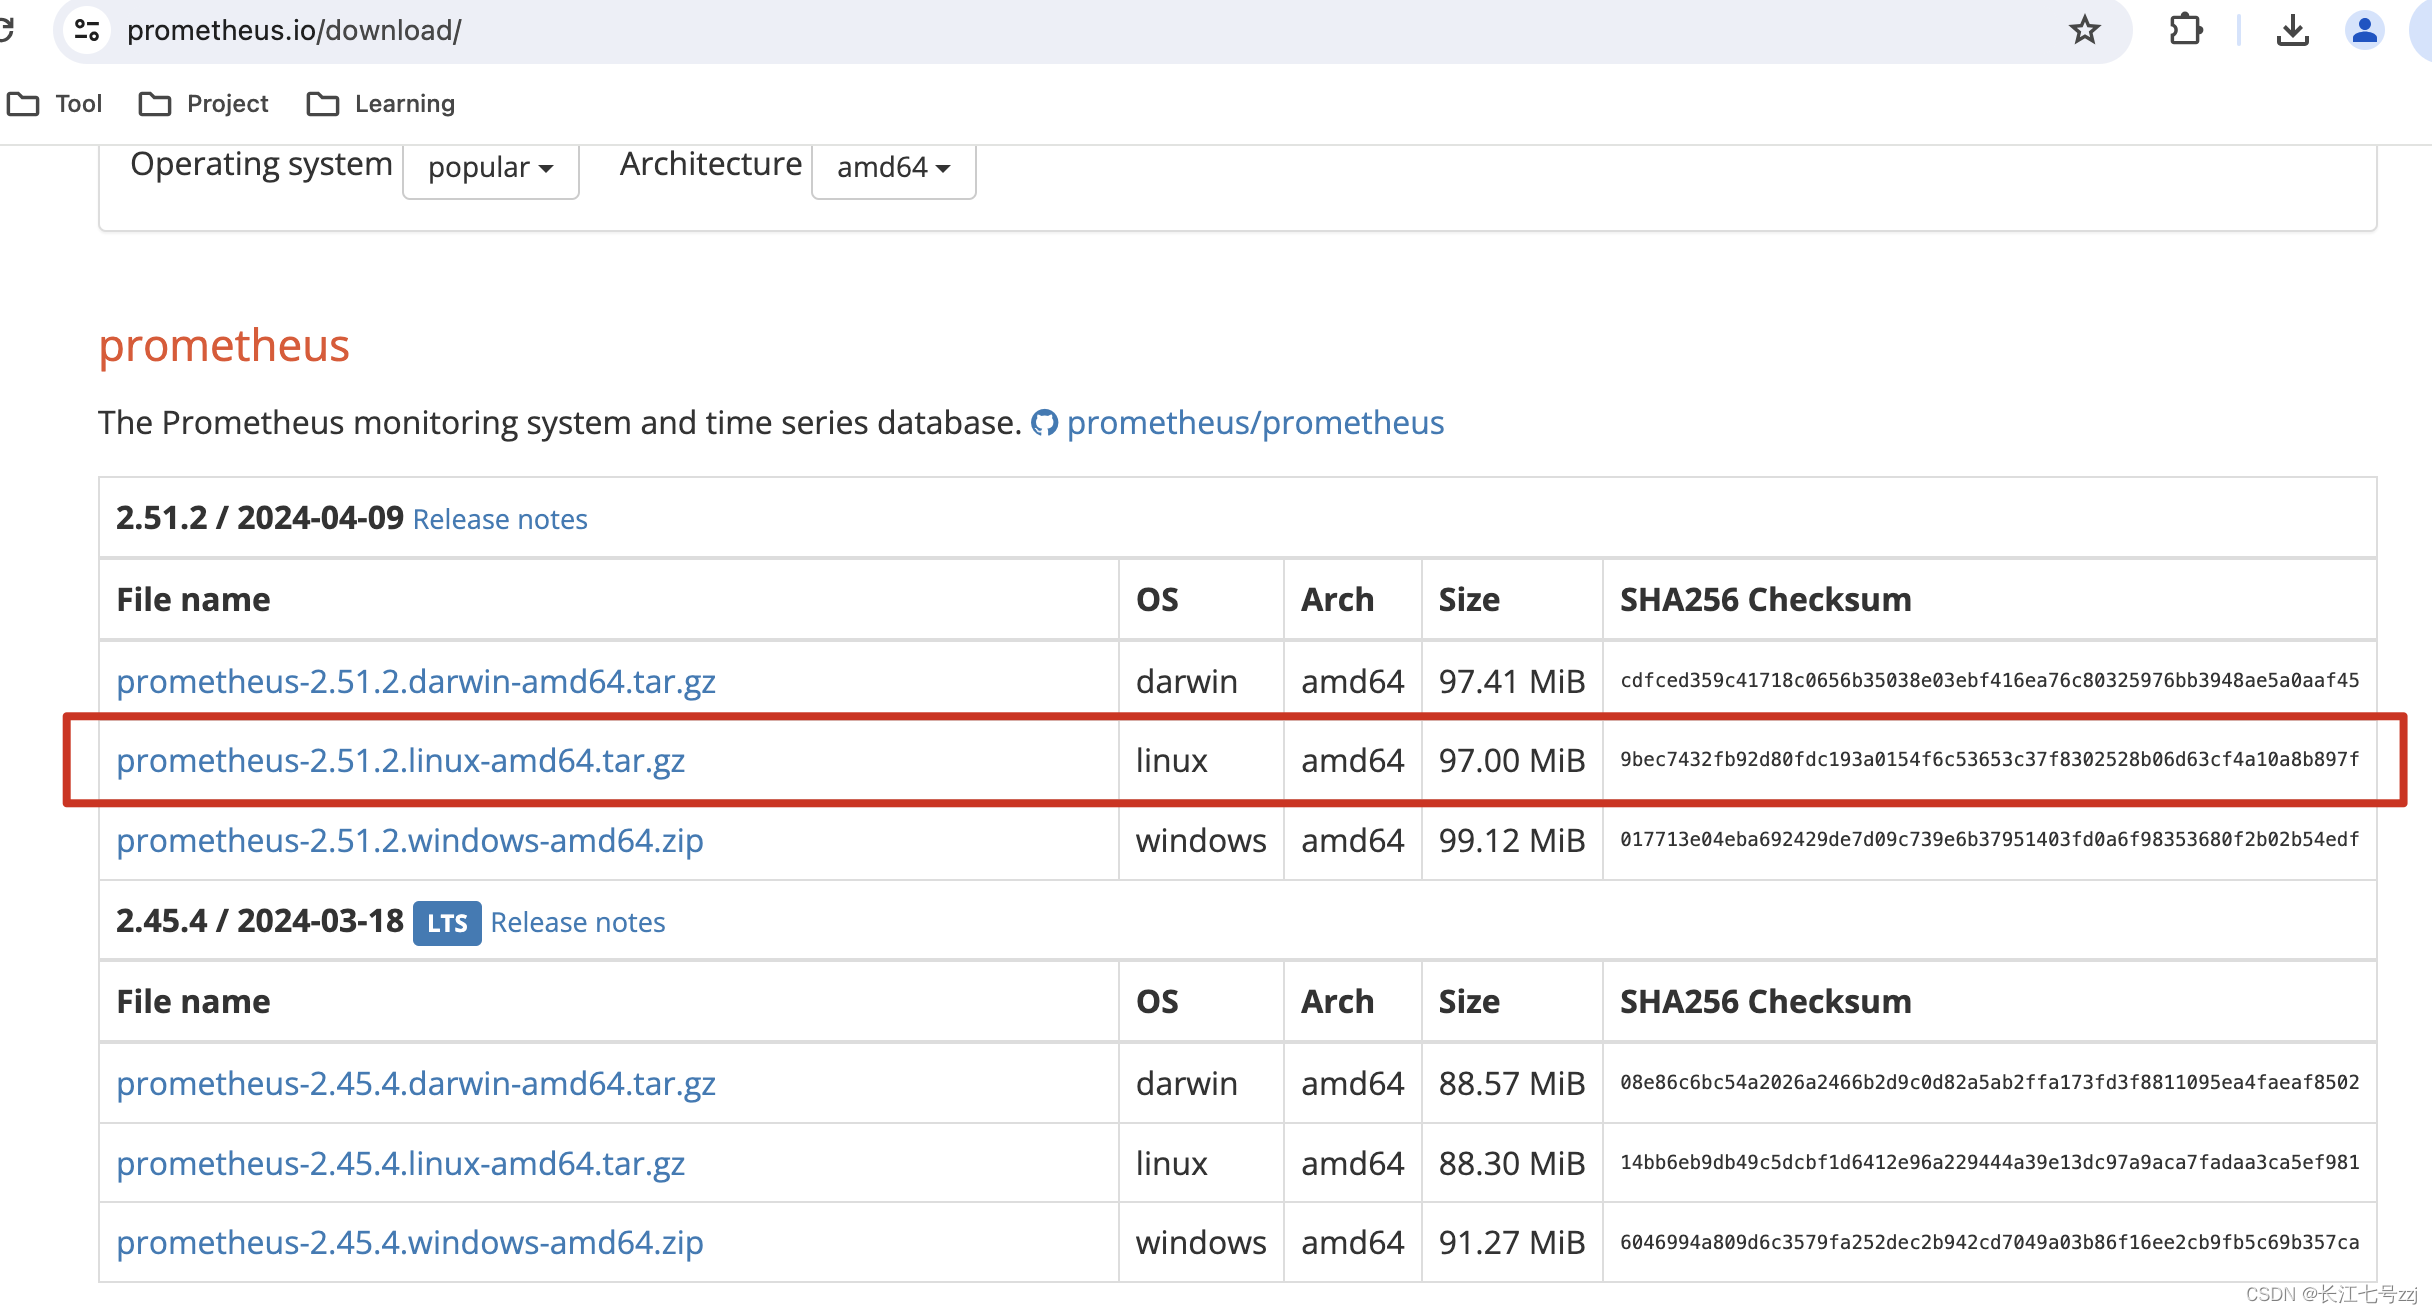Viewport: 2432px width, 1314px height.
Task: Download prometheus-2.51.2.linux-amd64.tar.gz
Action: 400,761
